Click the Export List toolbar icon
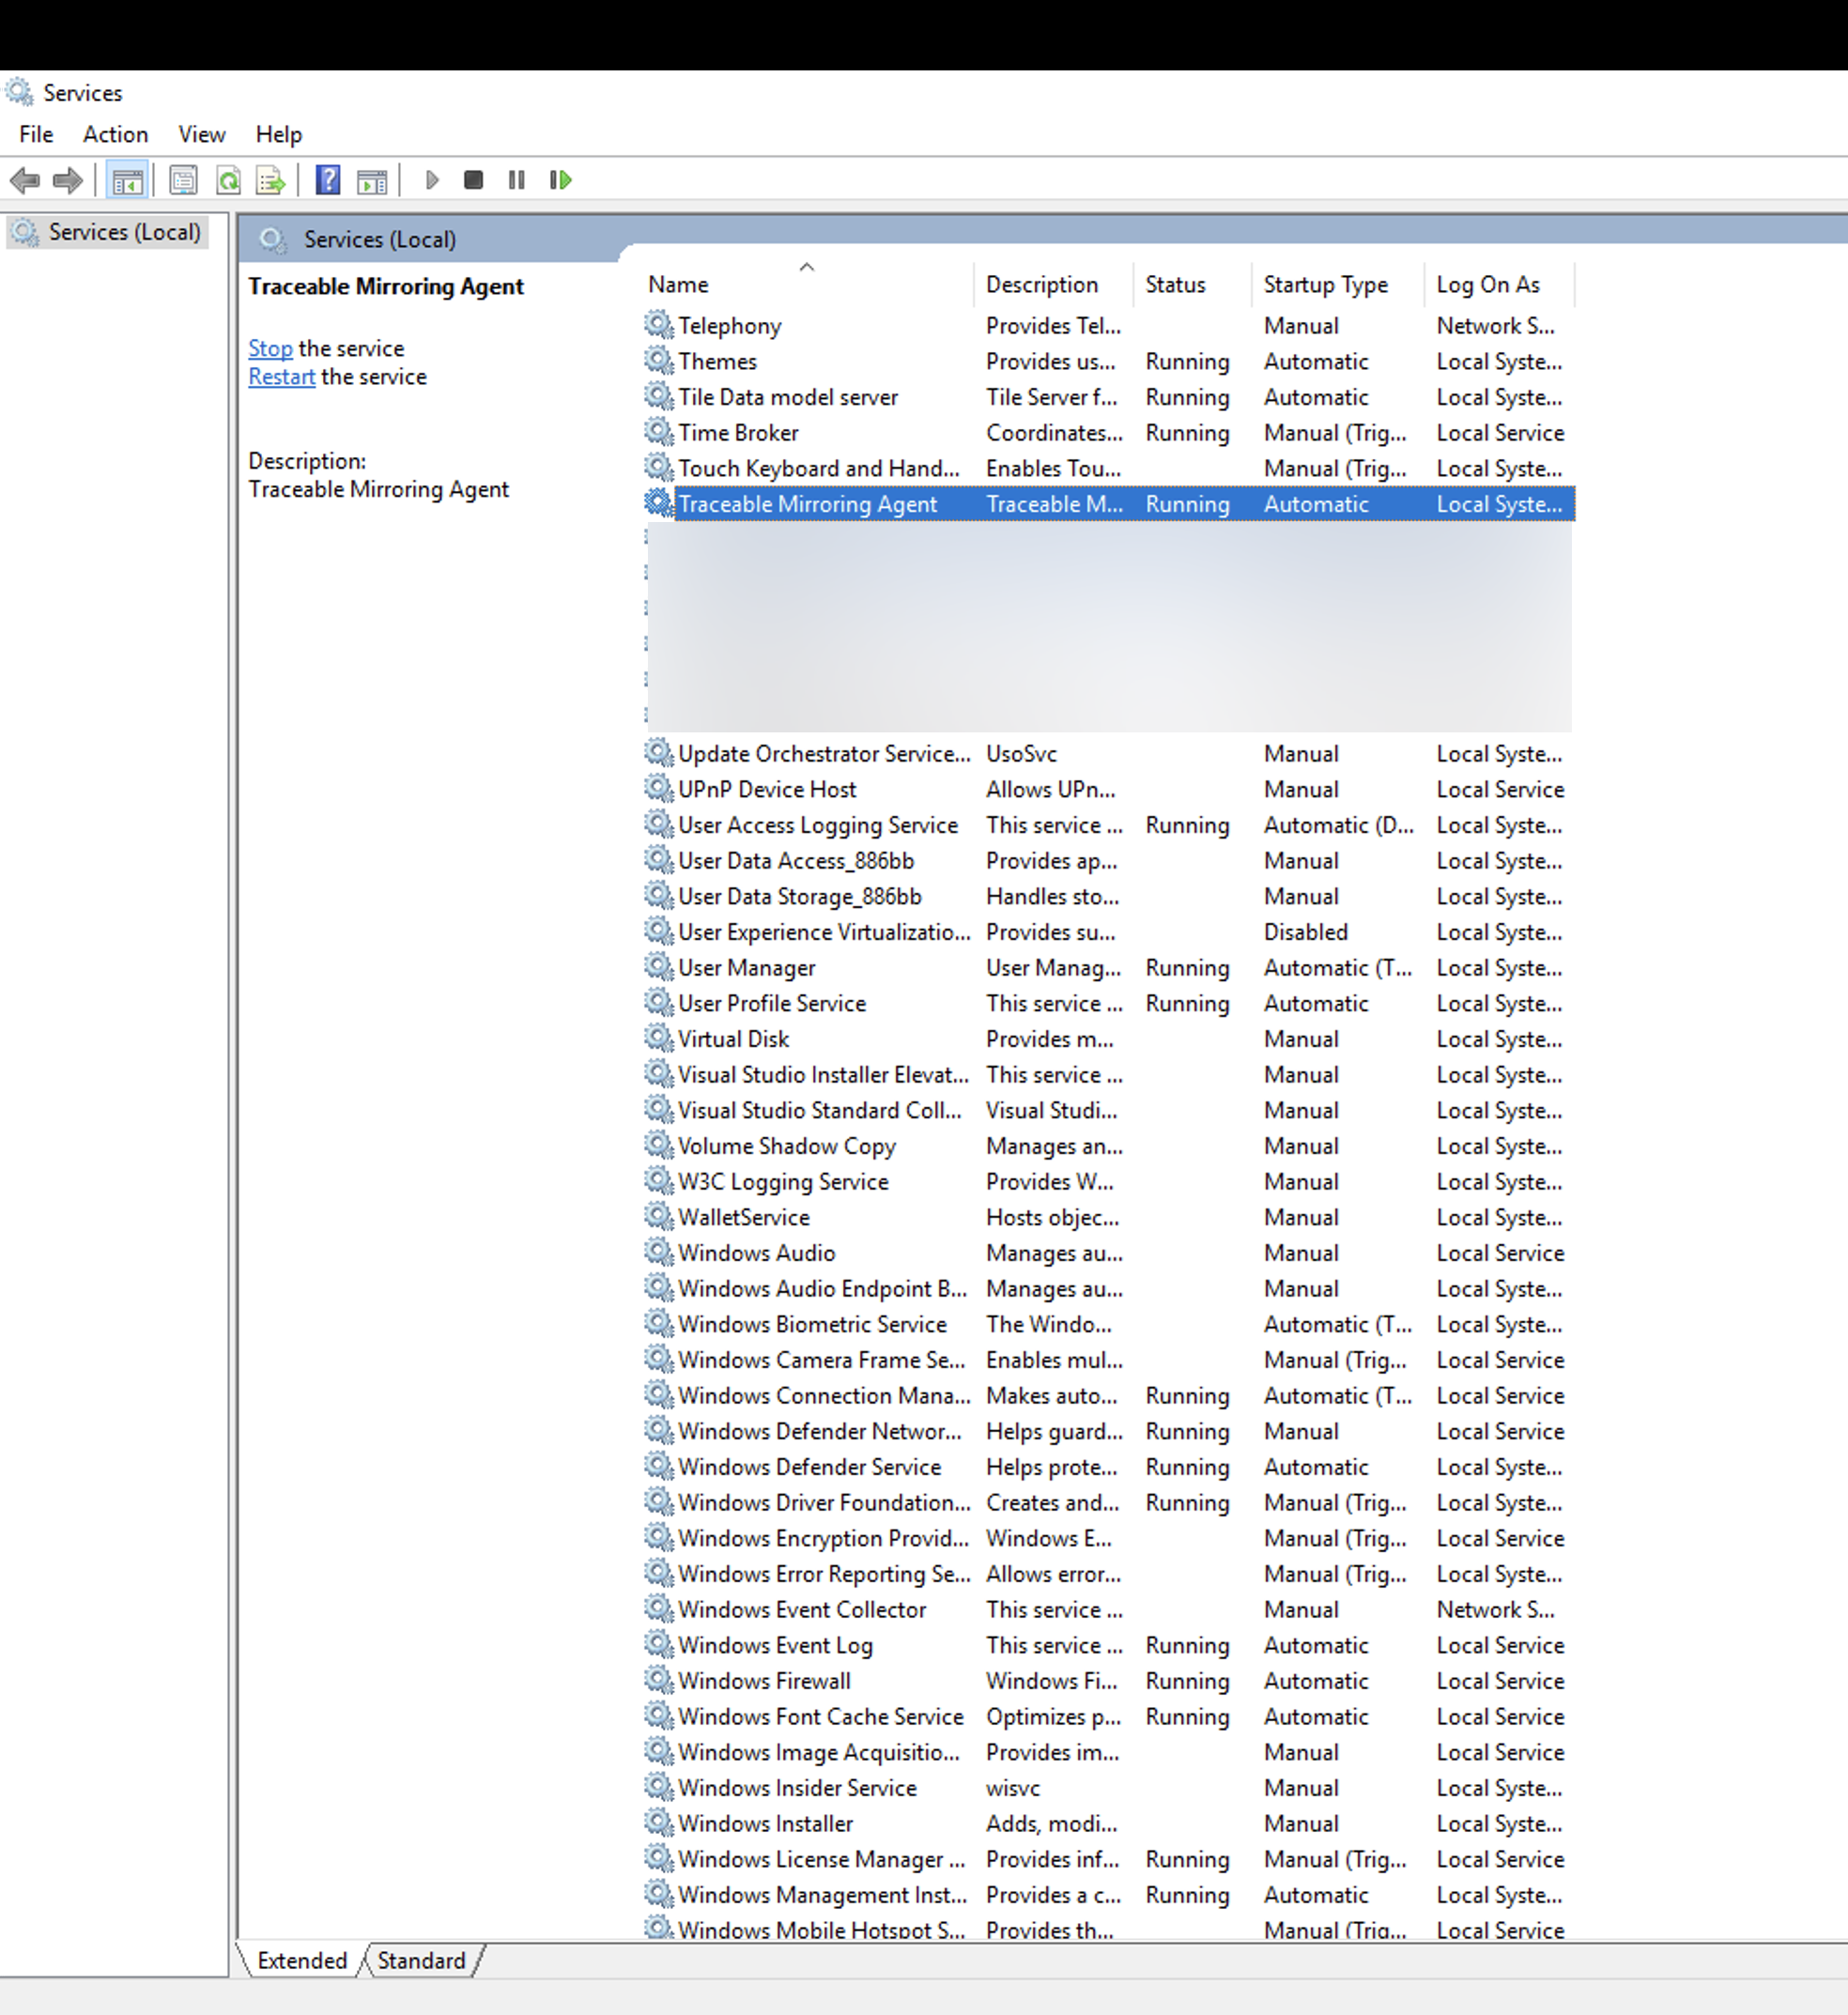Screen dimensions: 1848x2015 (x=271, y=181)
